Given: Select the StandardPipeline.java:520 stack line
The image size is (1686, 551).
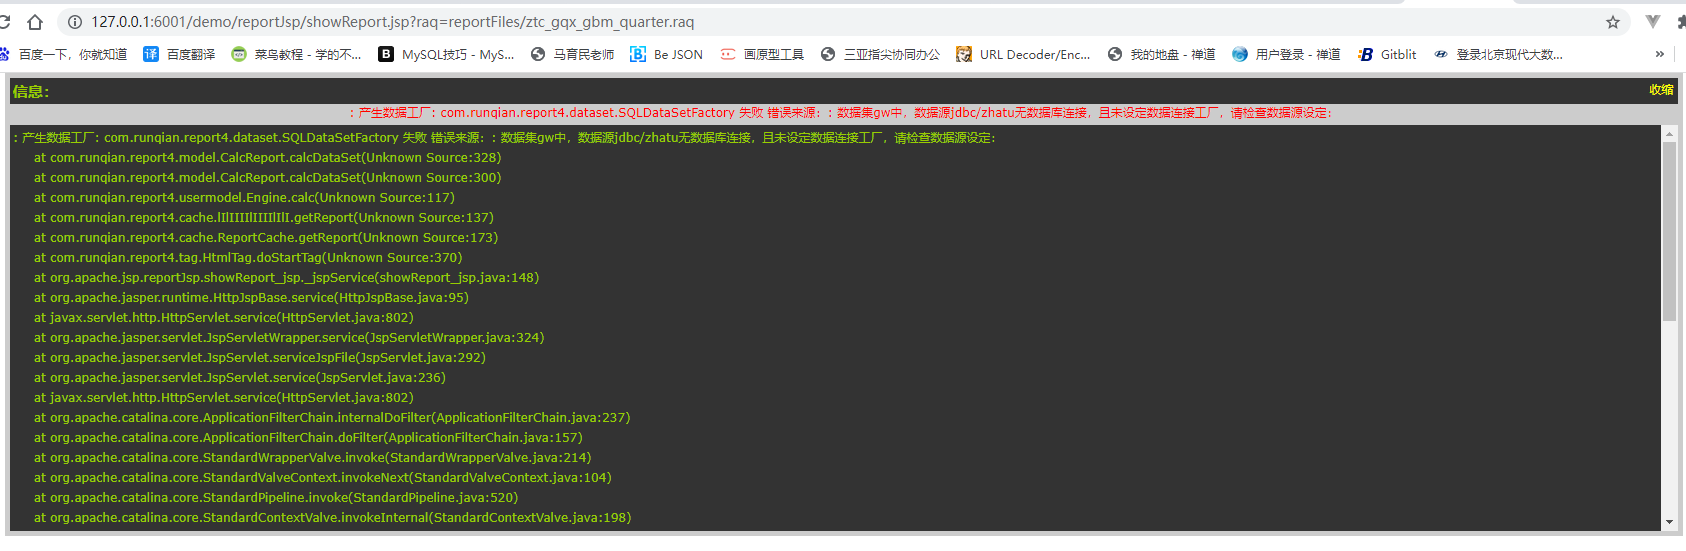Looking at the screenshot, I should [x=276, y=498].
